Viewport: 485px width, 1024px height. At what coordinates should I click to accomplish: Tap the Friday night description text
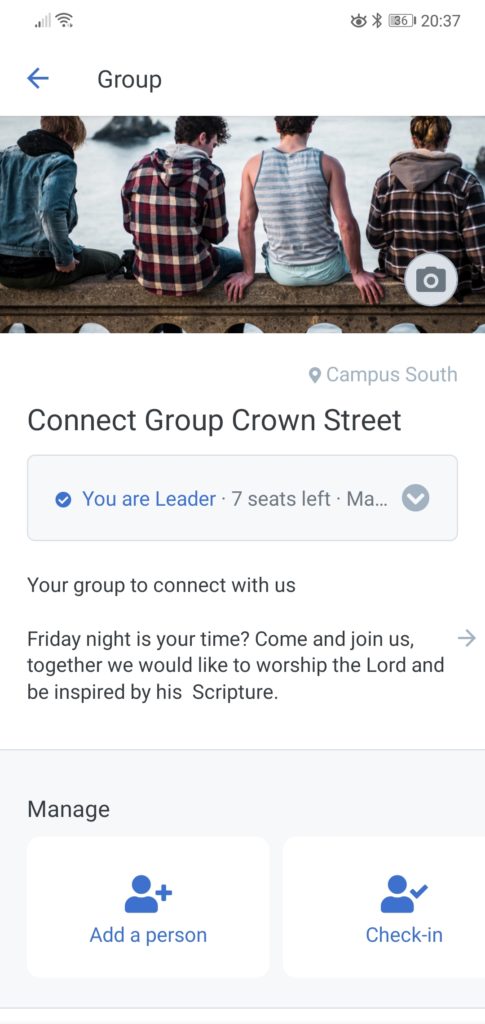[236, 665]
